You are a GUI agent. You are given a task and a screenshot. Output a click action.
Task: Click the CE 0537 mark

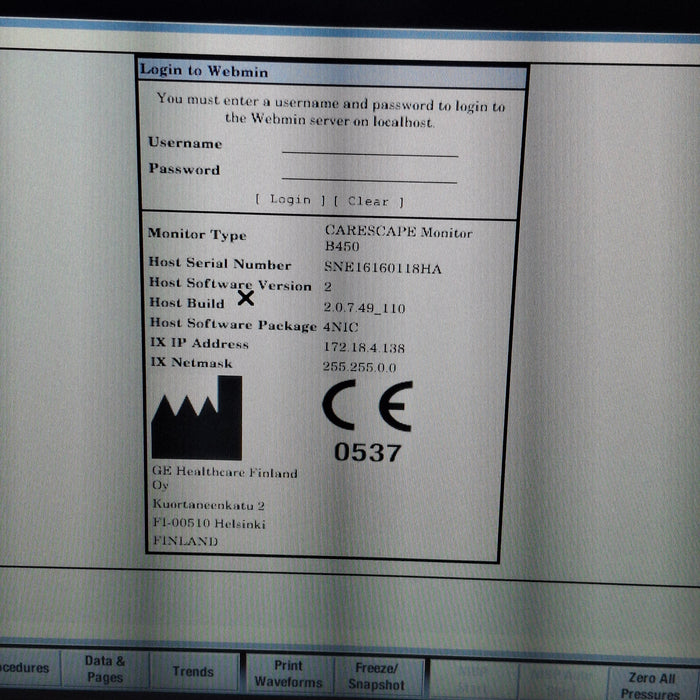point(367,421)
